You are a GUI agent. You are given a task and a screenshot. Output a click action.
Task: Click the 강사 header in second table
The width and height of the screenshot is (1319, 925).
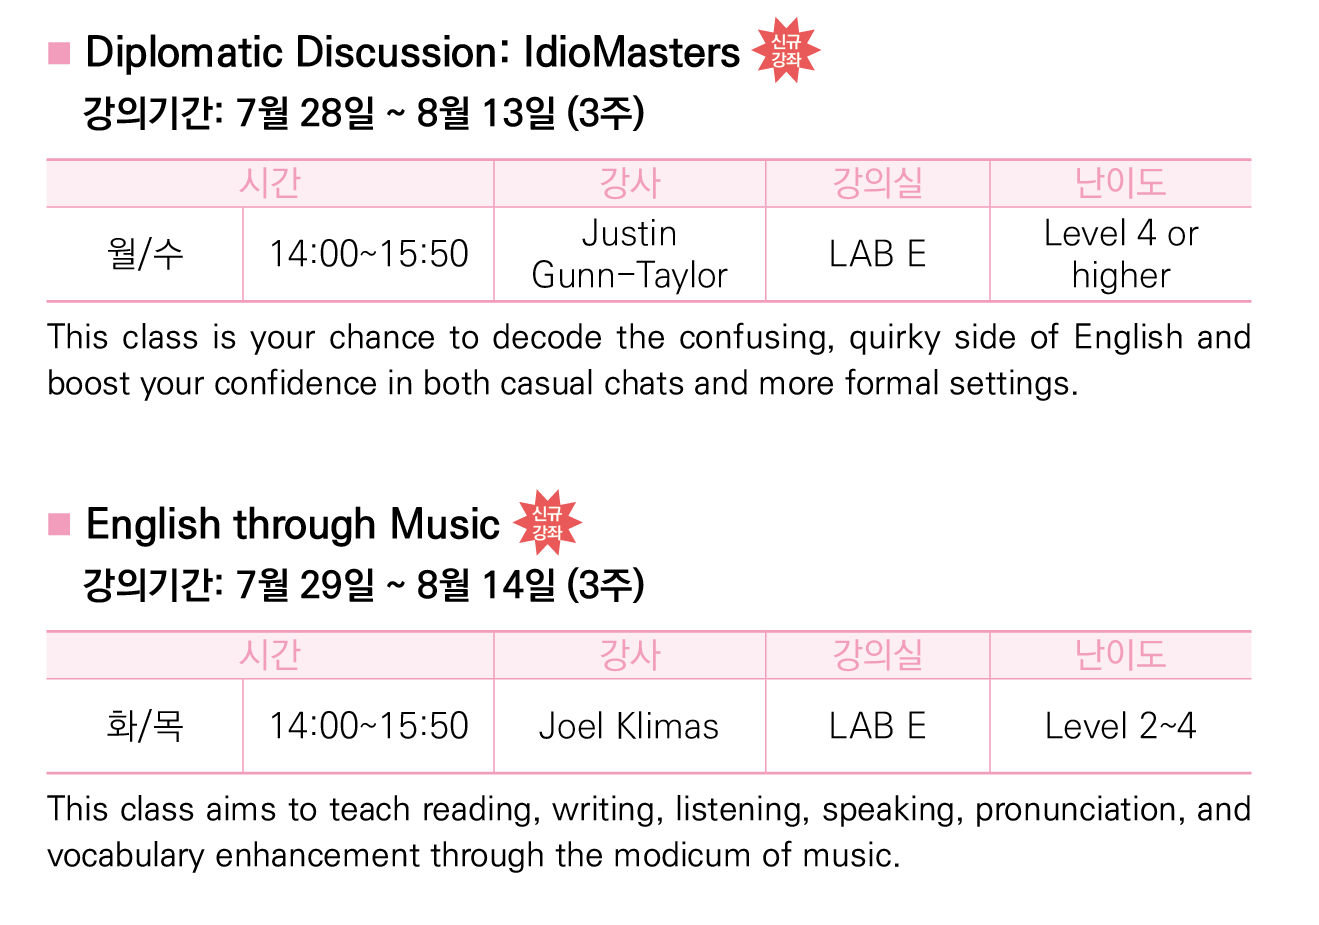point(630,655)
